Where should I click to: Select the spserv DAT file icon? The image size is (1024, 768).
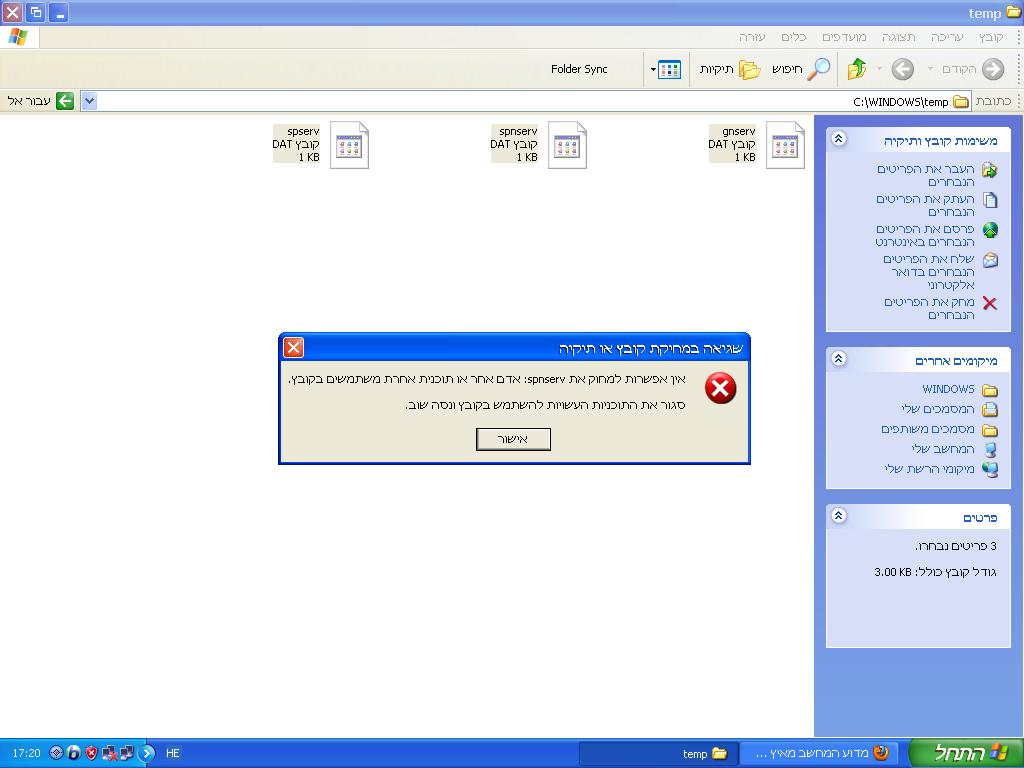349,146
